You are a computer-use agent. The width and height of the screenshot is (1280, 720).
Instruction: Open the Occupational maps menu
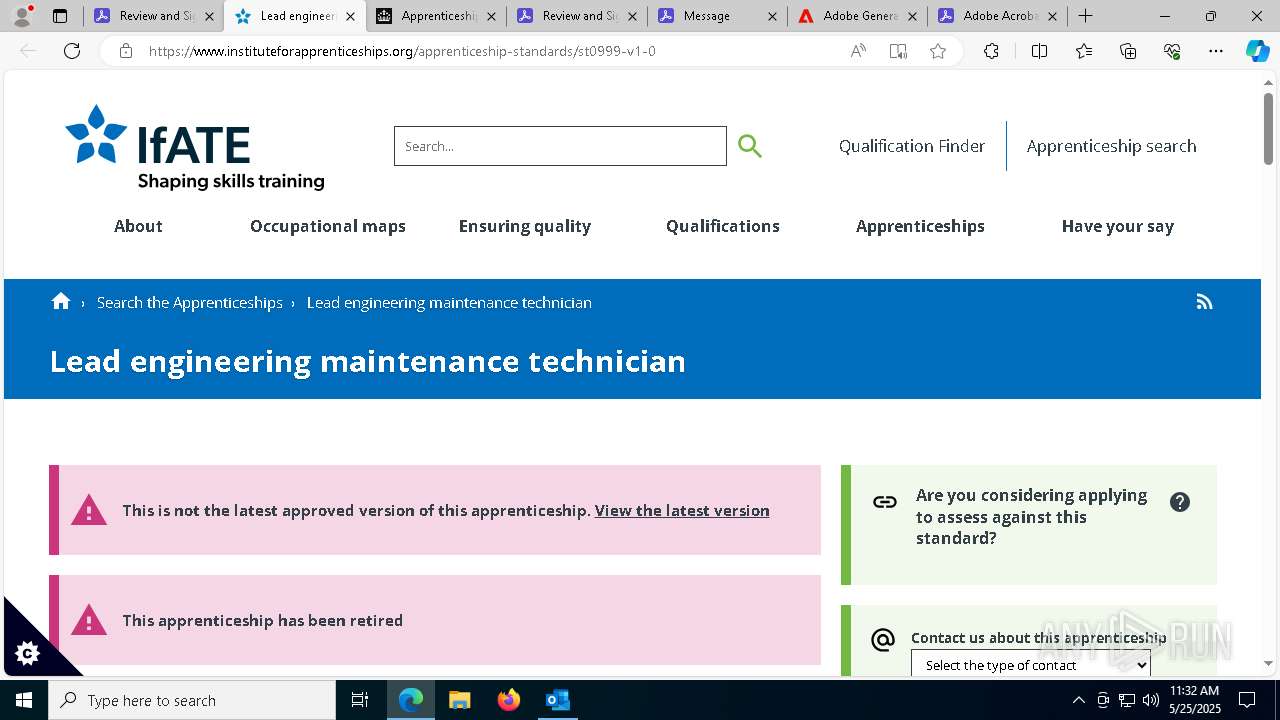[x=328, y=226]
